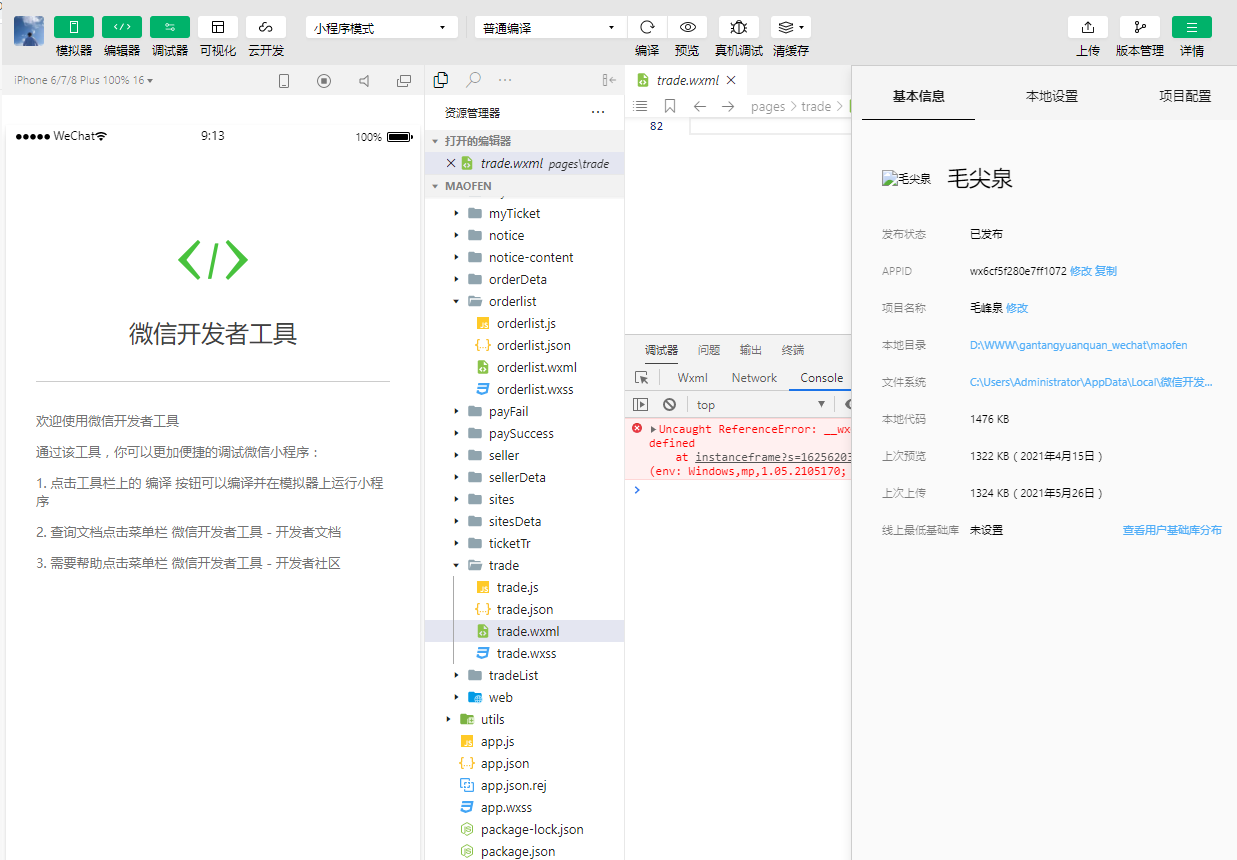The width and height of the screenshot is (1237, 860).
Task: Toggle the simulator panel button
Action: pos(74,27)
